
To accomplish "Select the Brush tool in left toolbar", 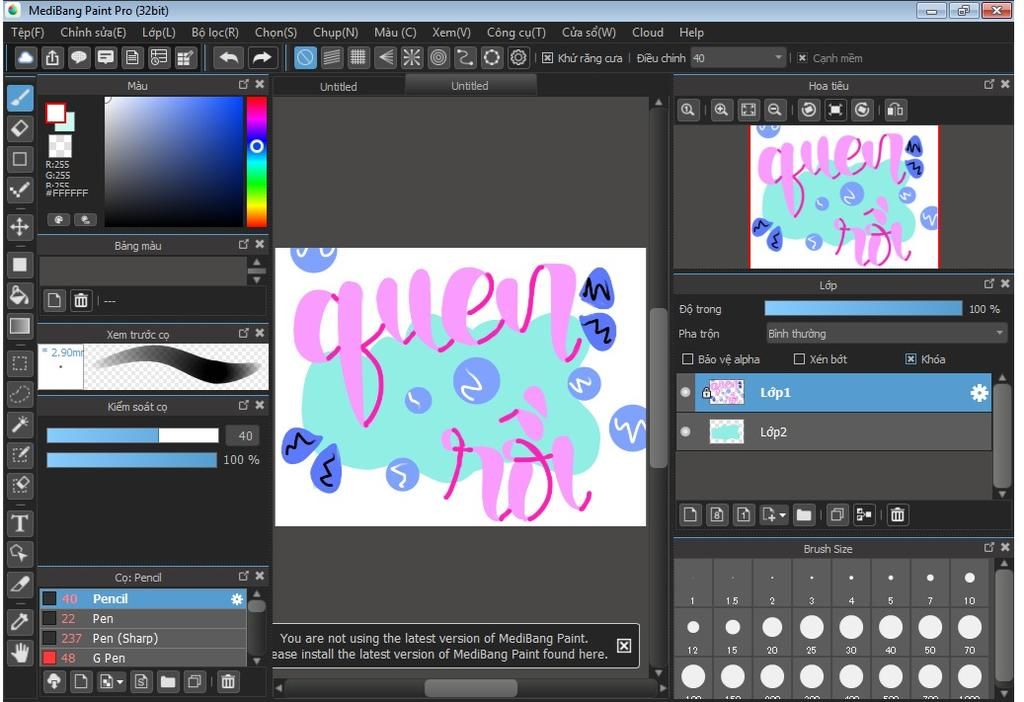I will [20, 98].
